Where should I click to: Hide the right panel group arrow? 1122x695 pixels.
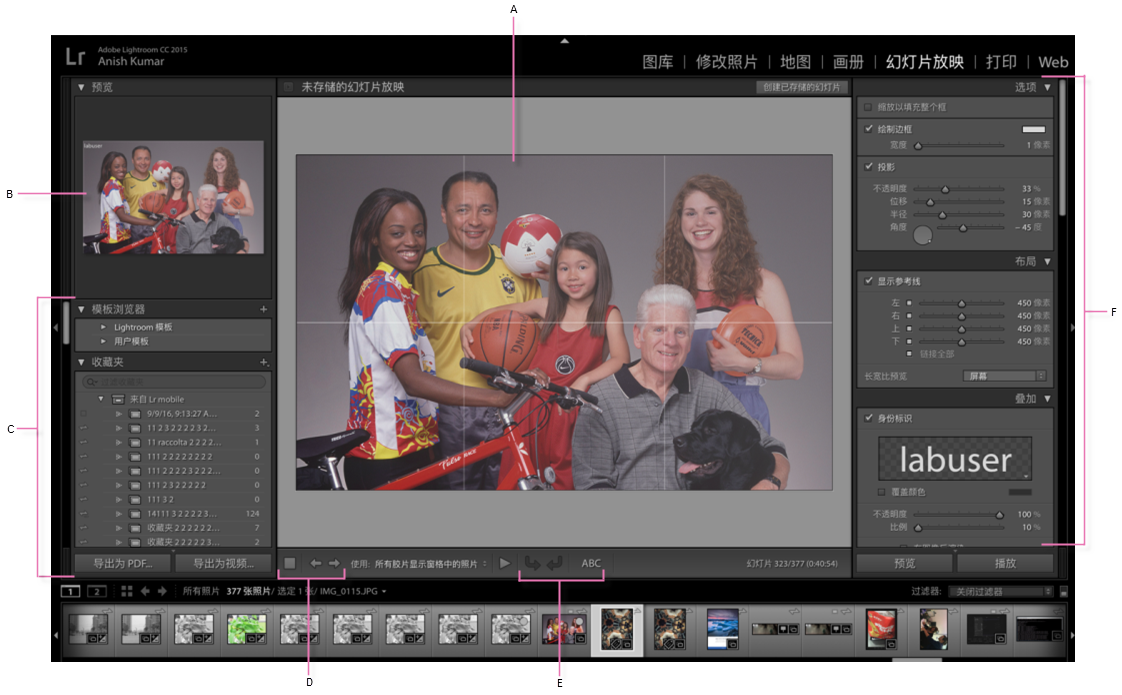1072,328
